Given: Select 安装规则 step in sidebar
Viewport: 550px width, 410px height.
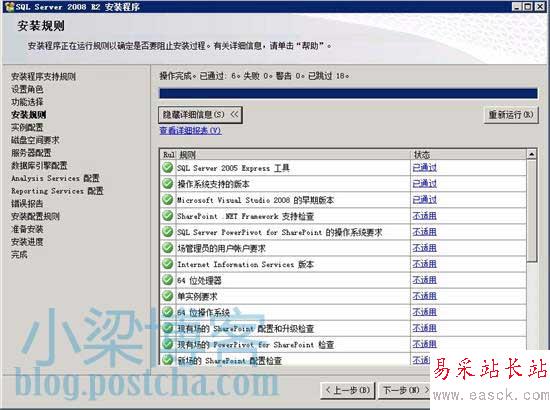Looking at the screenshot, I should [x=28, y=115].
